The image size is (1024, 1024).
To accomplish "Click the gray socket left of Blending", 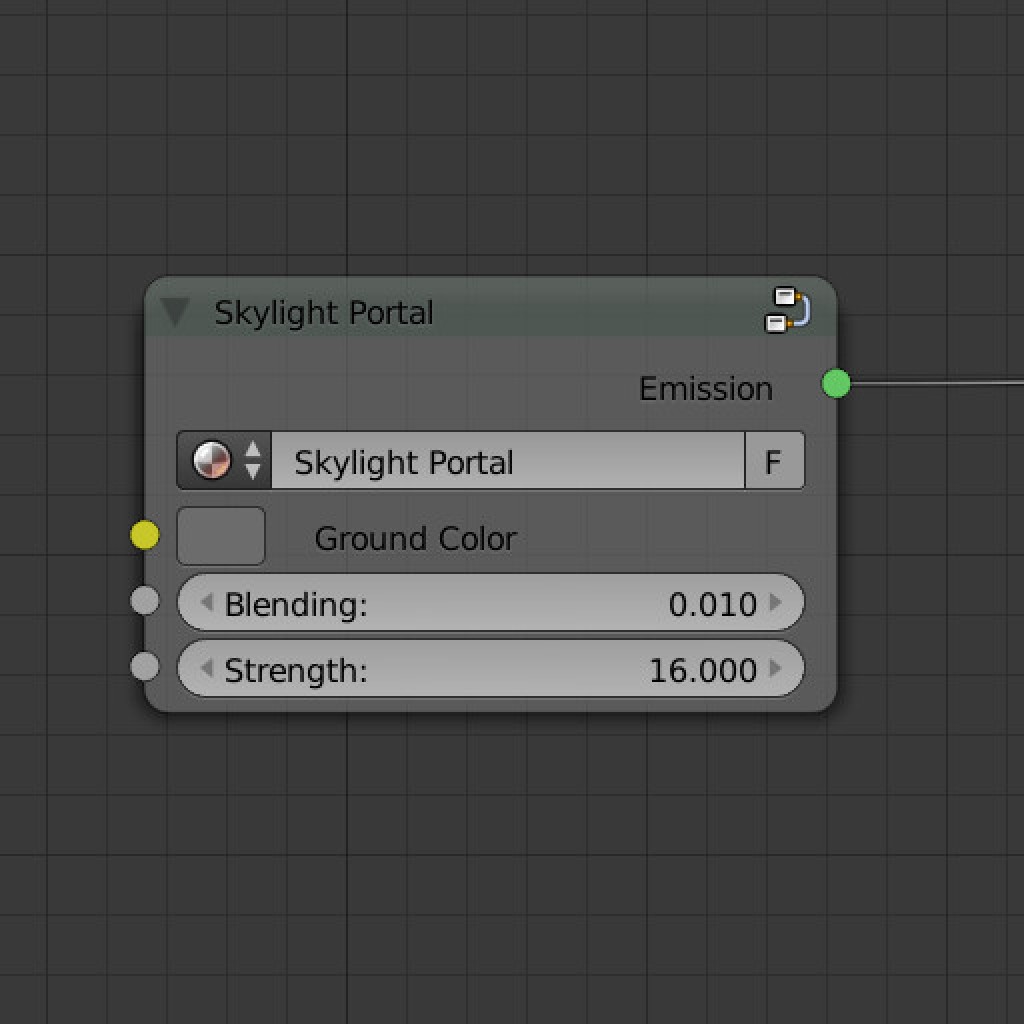I will (144, 600).
